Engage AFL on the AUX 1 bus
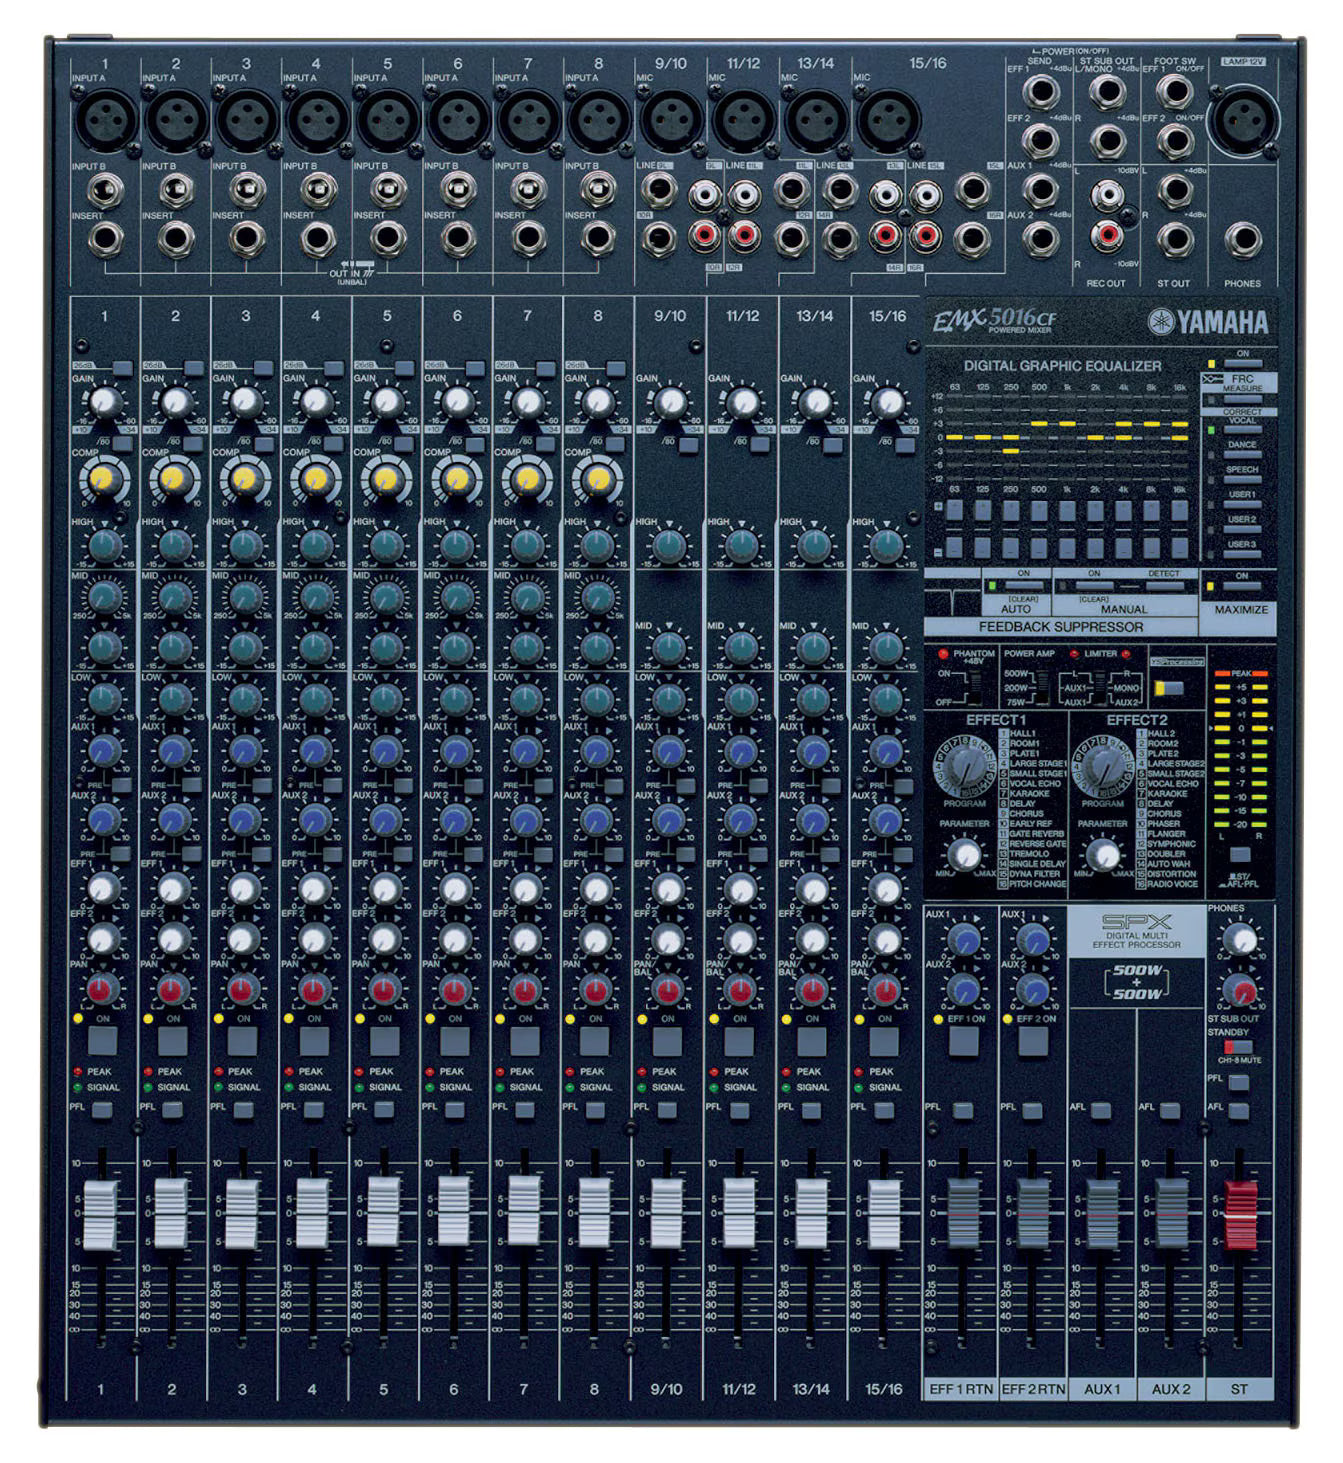The height and width of the screenshot is (1463, 1343). (x=1099, y=1110)
